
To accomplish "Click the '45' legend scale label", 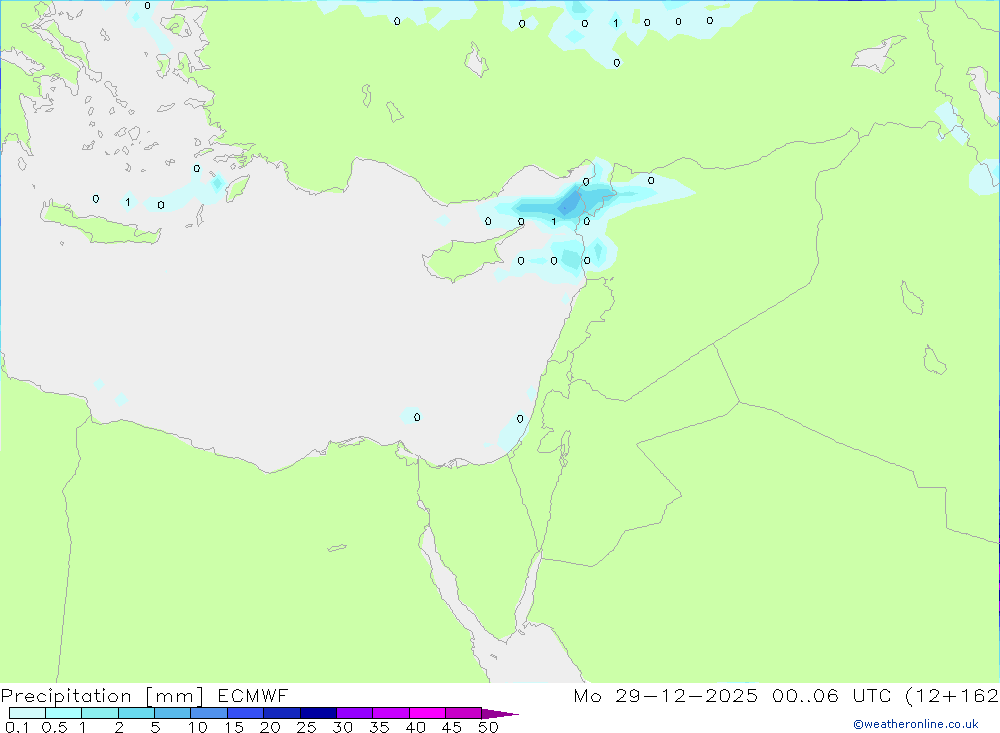I will click(452, 727).
